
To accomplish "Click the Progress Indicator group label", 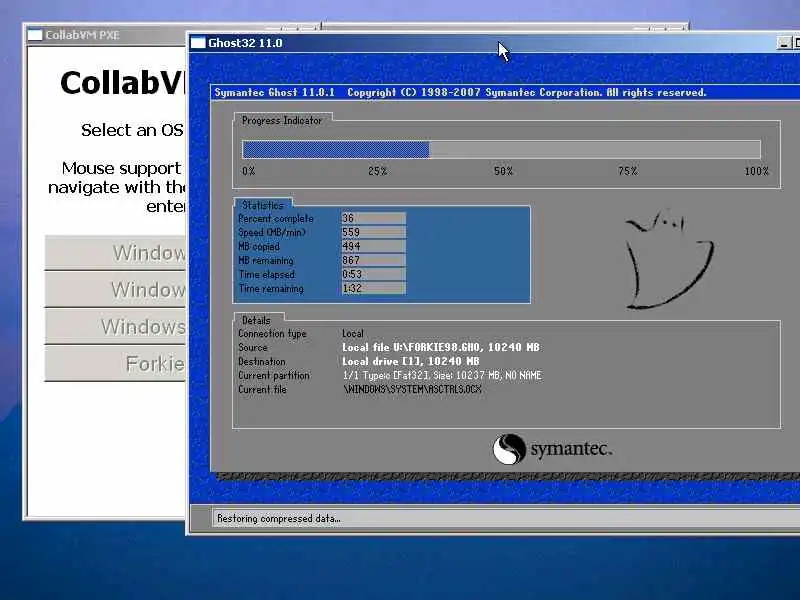I will (282, 120).
